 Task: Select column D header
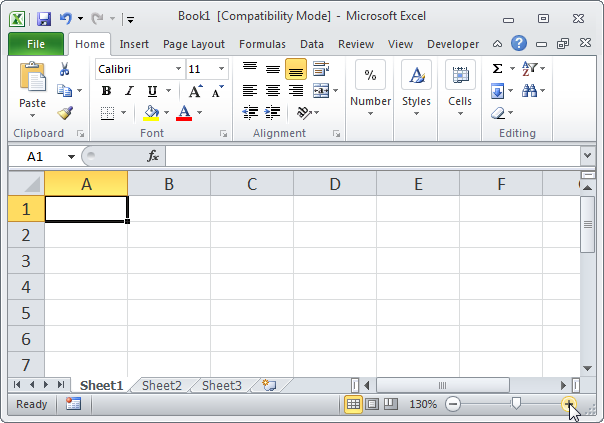coord(335,184)
